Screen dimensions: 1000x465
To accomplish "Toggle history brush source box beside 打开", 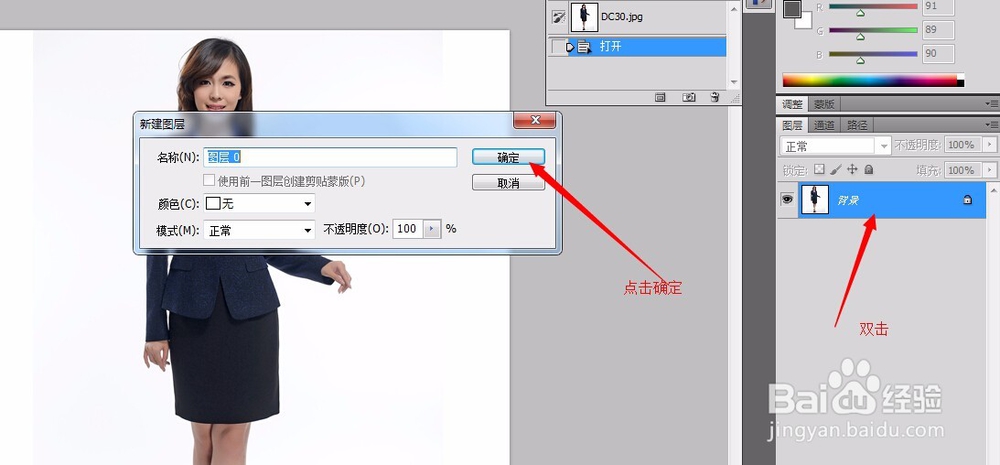I will click(558, 47).
